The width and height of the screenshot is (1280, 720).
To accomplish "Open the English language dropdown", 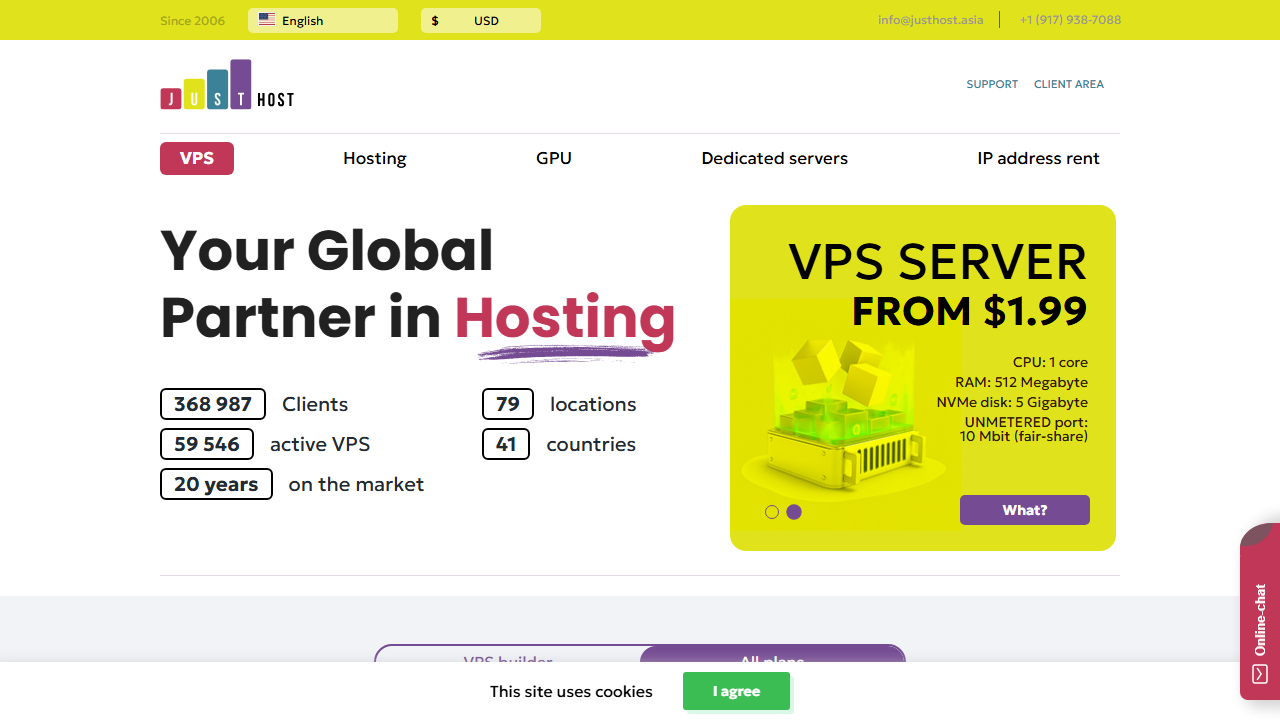I will pyautogui.click(x=323, y=21).
